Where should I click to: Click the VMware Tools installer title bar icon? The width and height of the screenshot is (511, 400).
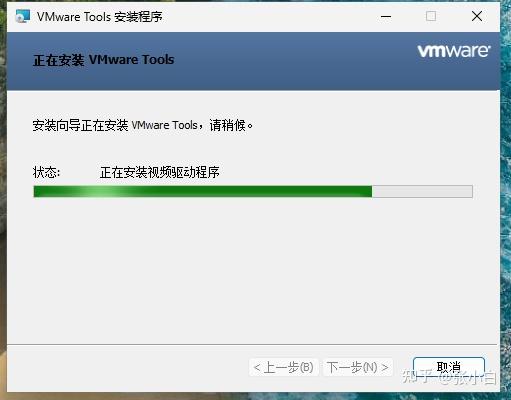pos(23,16)
